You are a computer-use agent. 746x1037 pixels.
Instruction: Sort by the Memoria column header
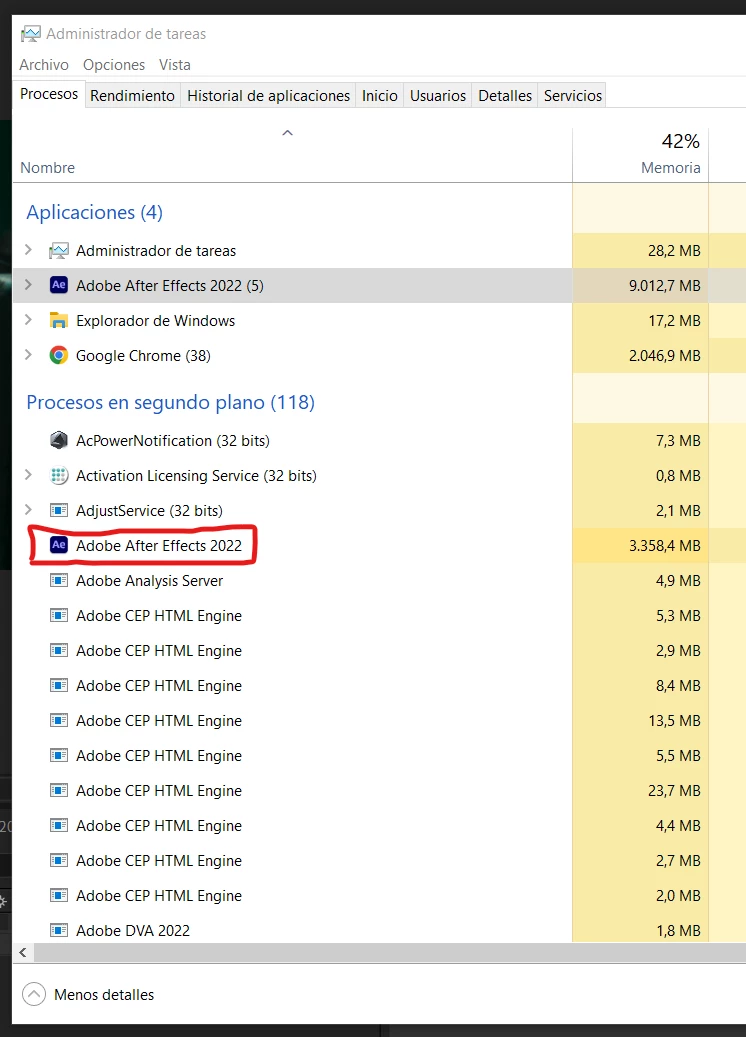pyautogui.click(x=671, y=168)
